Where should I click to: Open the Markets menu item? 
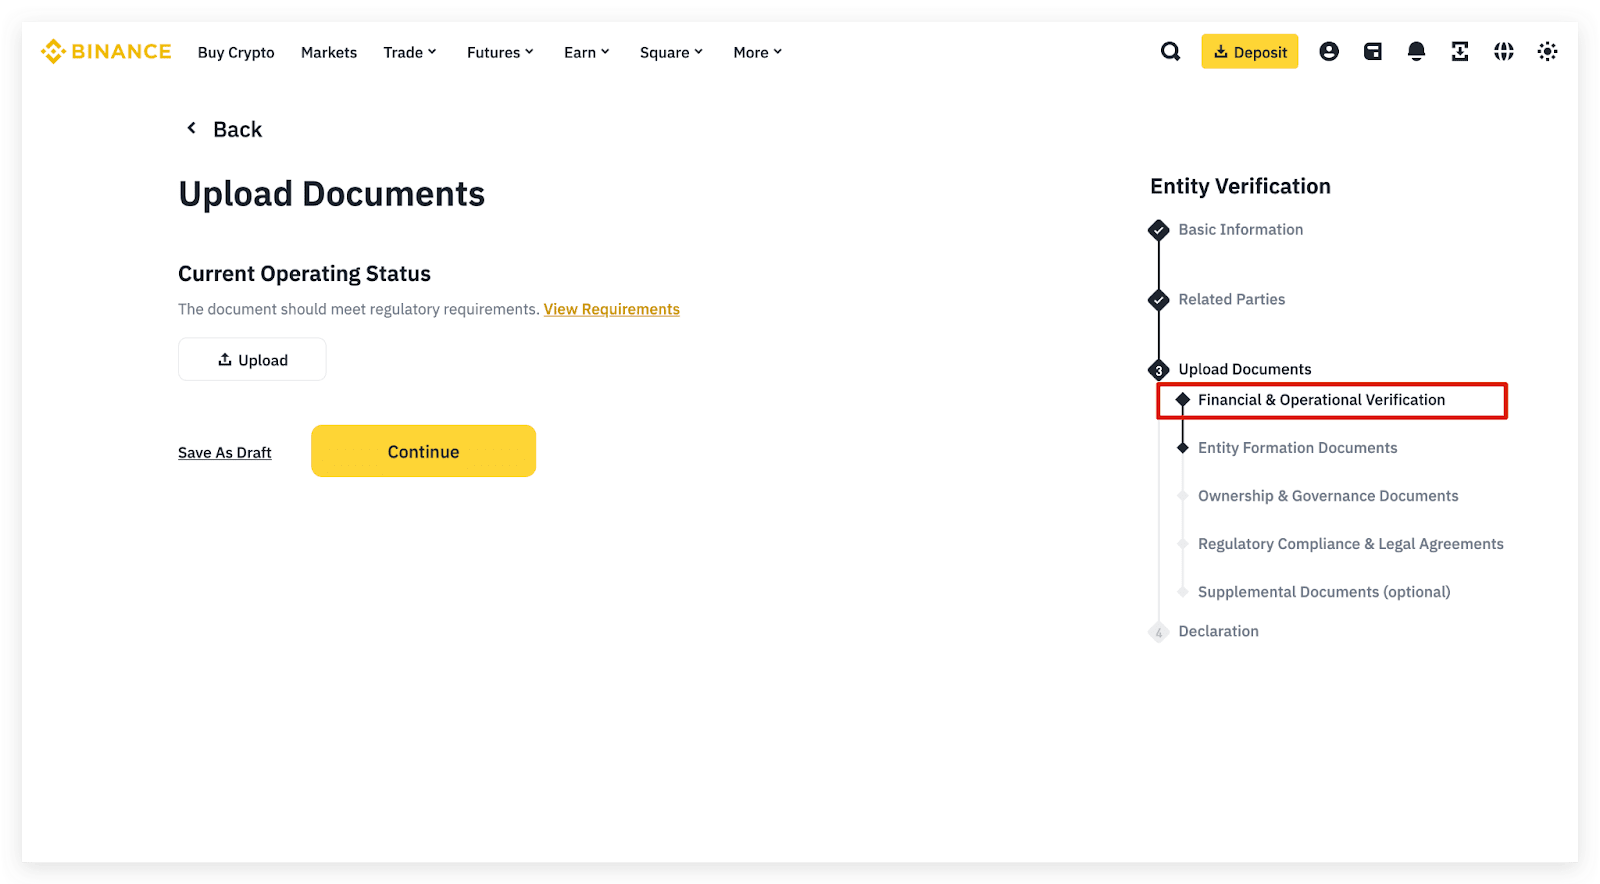coord(329,53)
